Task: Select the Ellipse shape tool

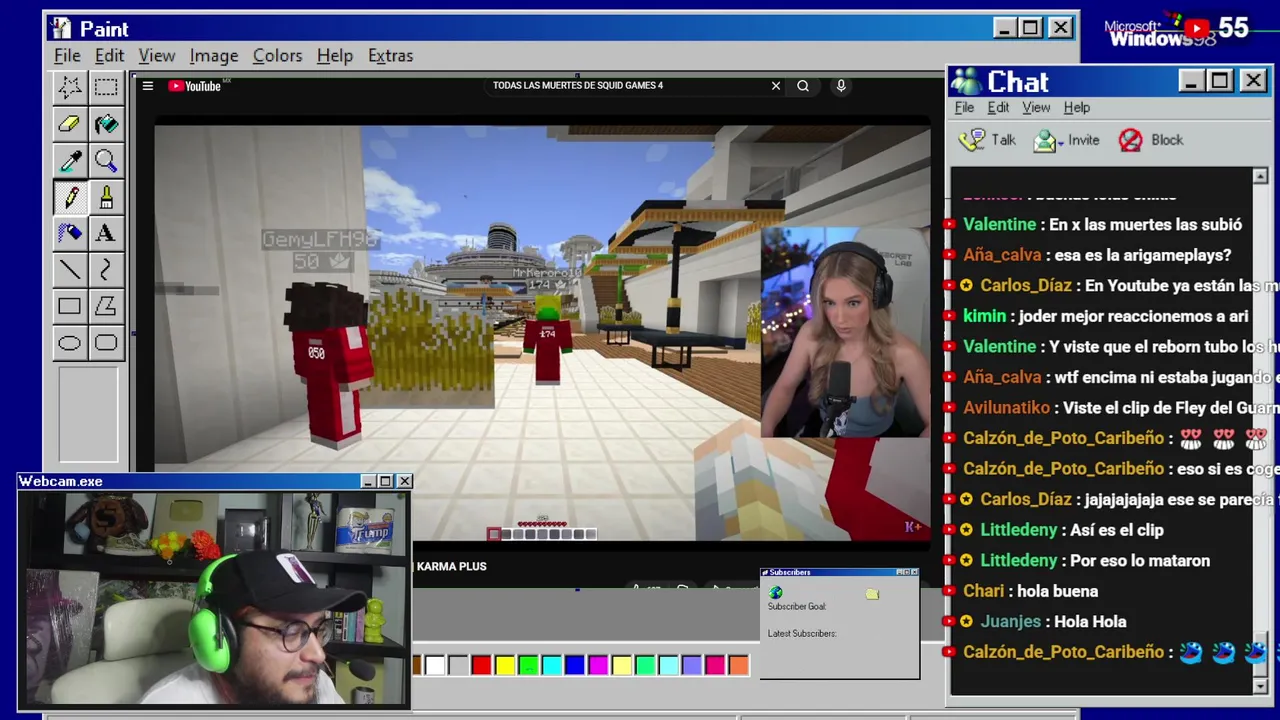Action: coord(69,343)
